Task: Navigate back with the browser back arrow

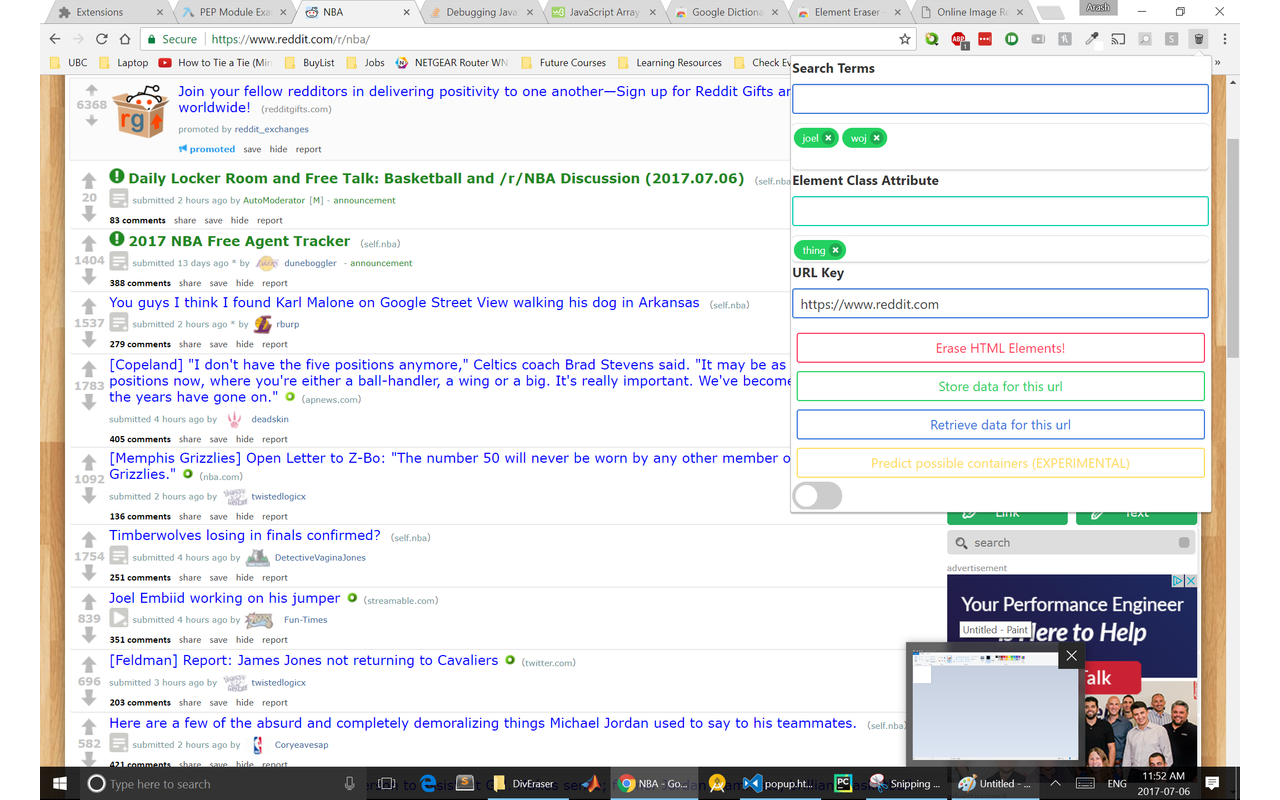Action: click(55, 39)
